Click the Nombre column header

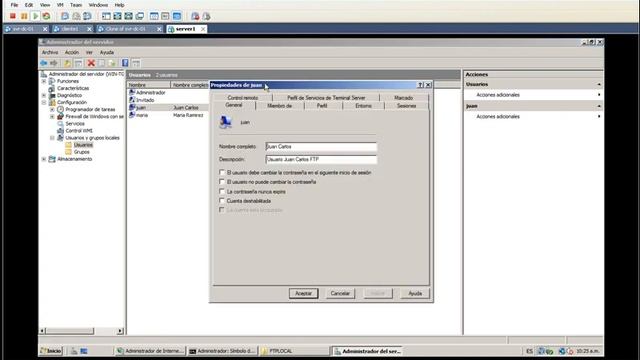149,85
